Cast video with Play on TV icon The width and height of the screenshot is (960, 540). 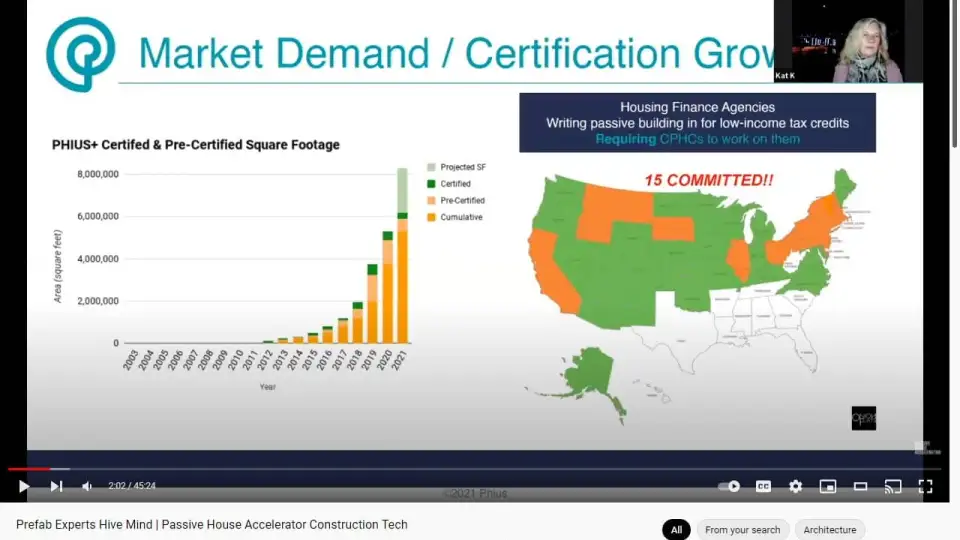(892, 486)
